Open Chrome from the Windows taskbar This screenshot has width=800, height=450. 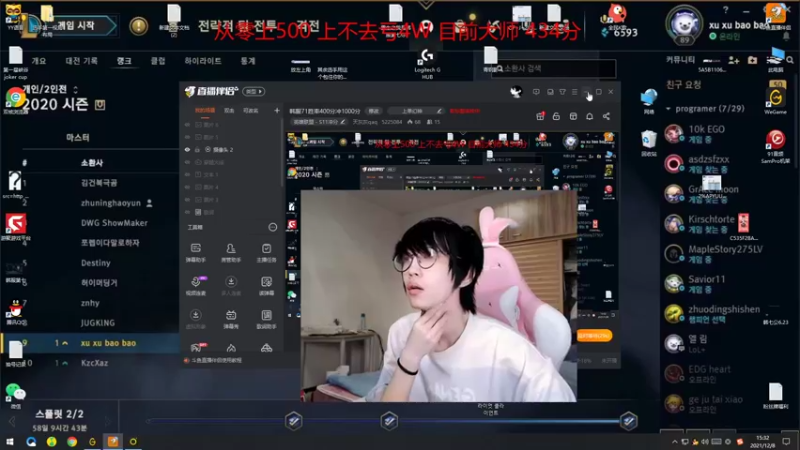(72, 441)
